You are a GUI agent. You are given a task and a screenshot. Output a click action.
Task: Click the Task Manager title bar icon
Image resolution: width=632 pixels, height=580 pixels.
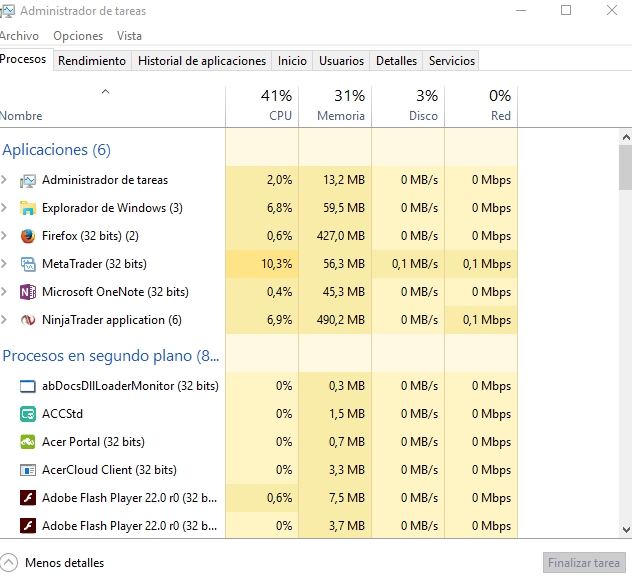pyautogui.click(x=7, y=10)
